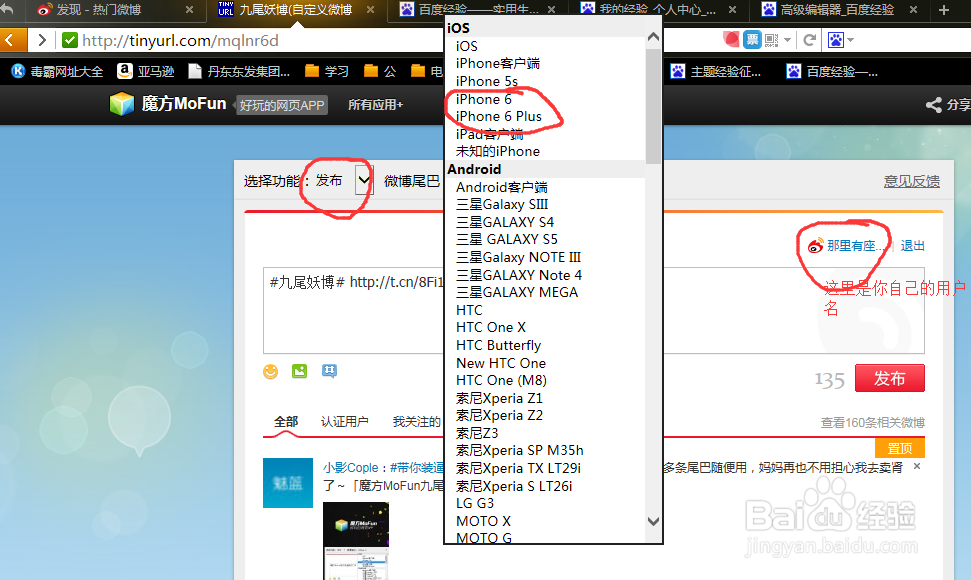
Task: Switch to 我的经验 个人中心 tab
Action: pyautogui.click(x=658, y=9)
